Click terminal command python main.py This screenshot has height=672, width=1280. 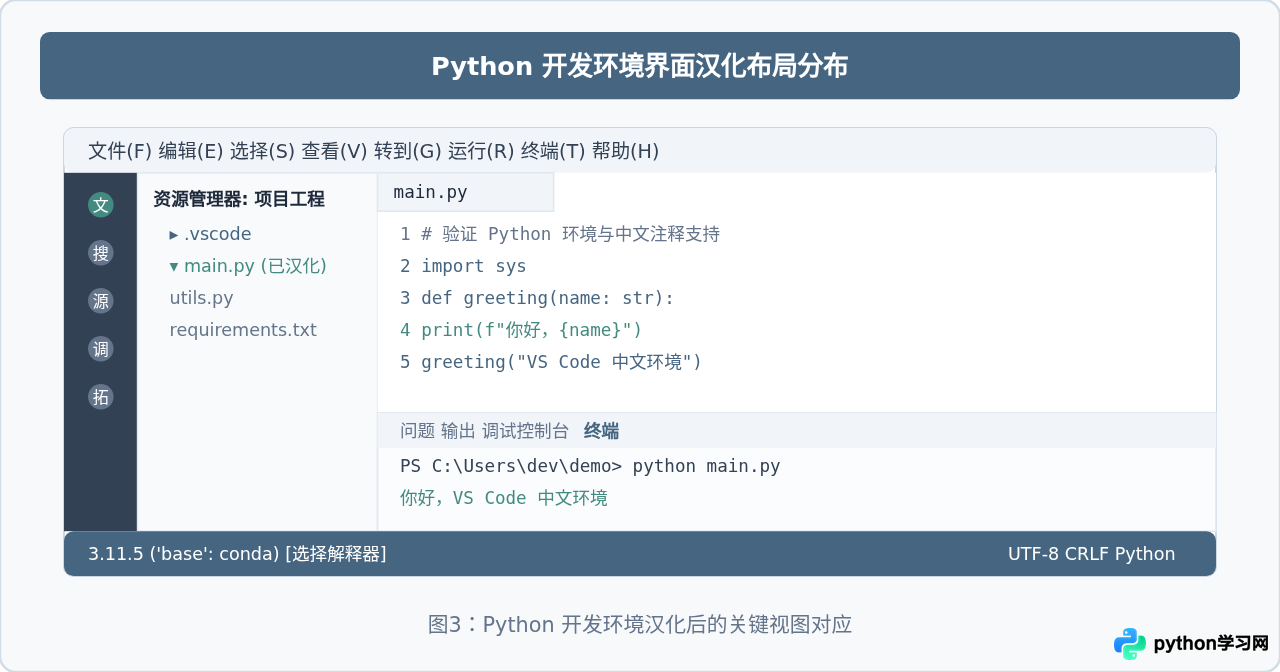click(x=706, y=466)
